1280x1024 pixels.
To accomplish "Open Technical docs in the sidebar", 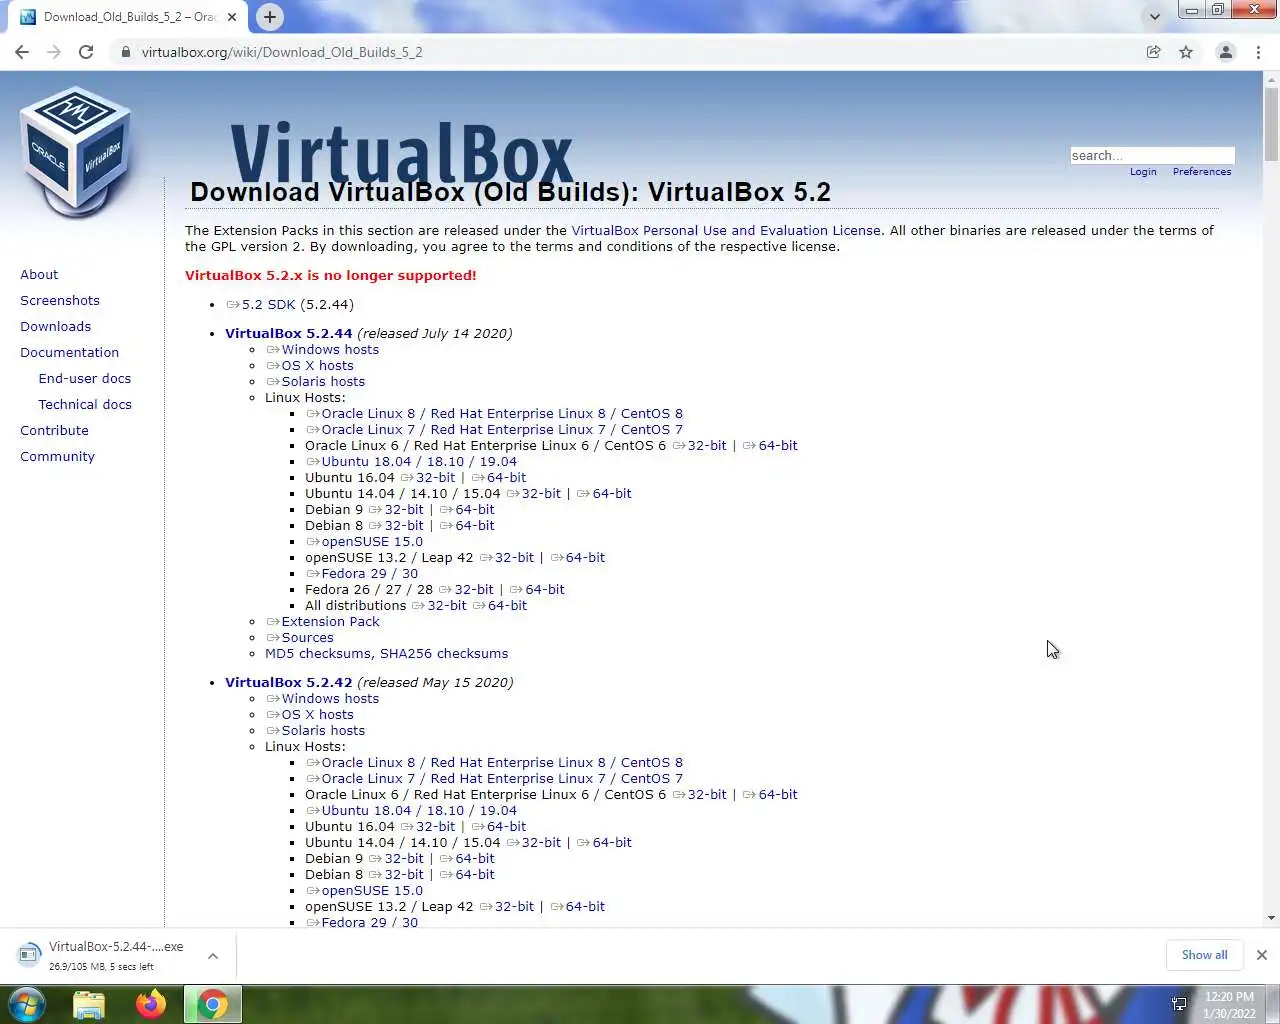I will [x=85, y=405].
